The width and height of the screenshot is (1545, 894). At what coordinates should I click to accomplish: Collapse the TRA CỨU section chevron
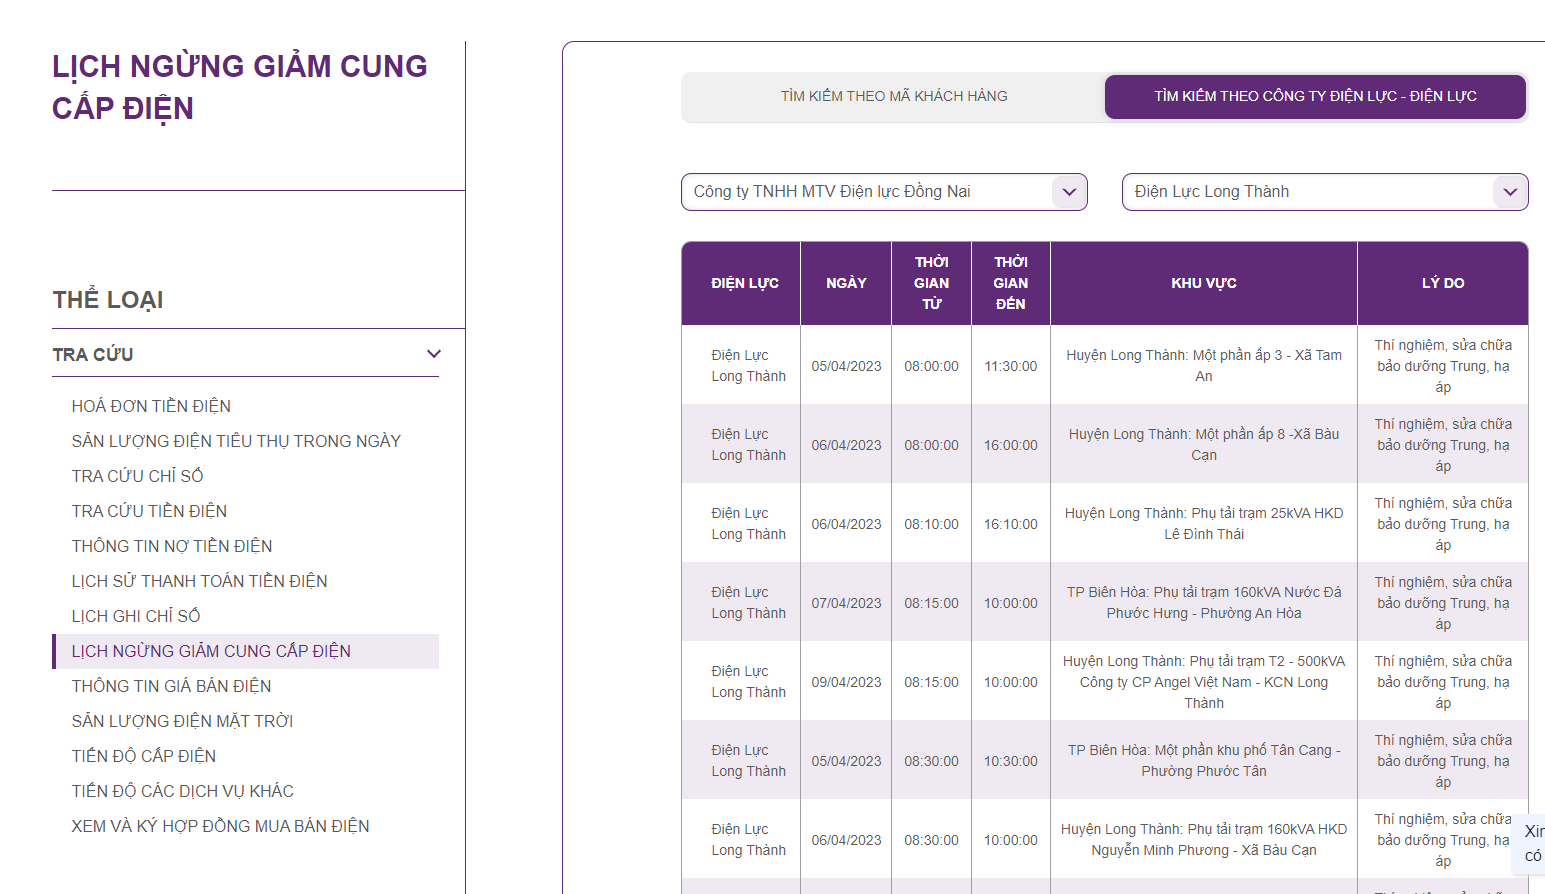[434, 354]
